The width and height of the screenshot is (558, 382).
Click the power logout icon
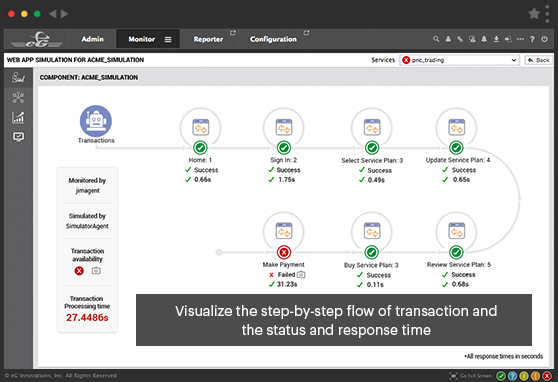[544, 39]
